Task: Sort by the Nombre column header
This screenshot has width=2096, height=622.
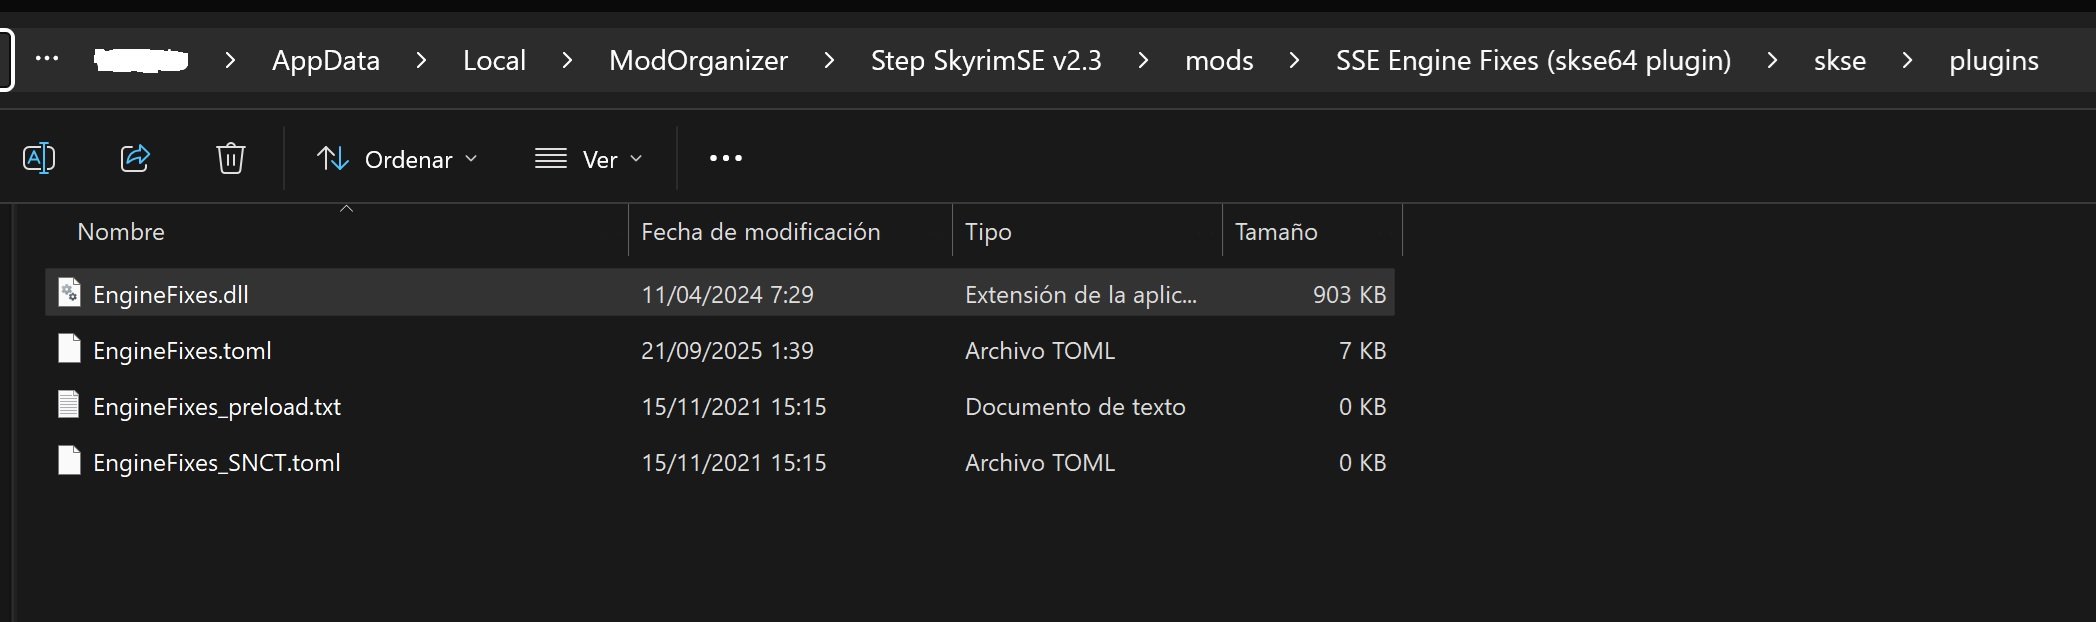Action: (x=121, y=232)
